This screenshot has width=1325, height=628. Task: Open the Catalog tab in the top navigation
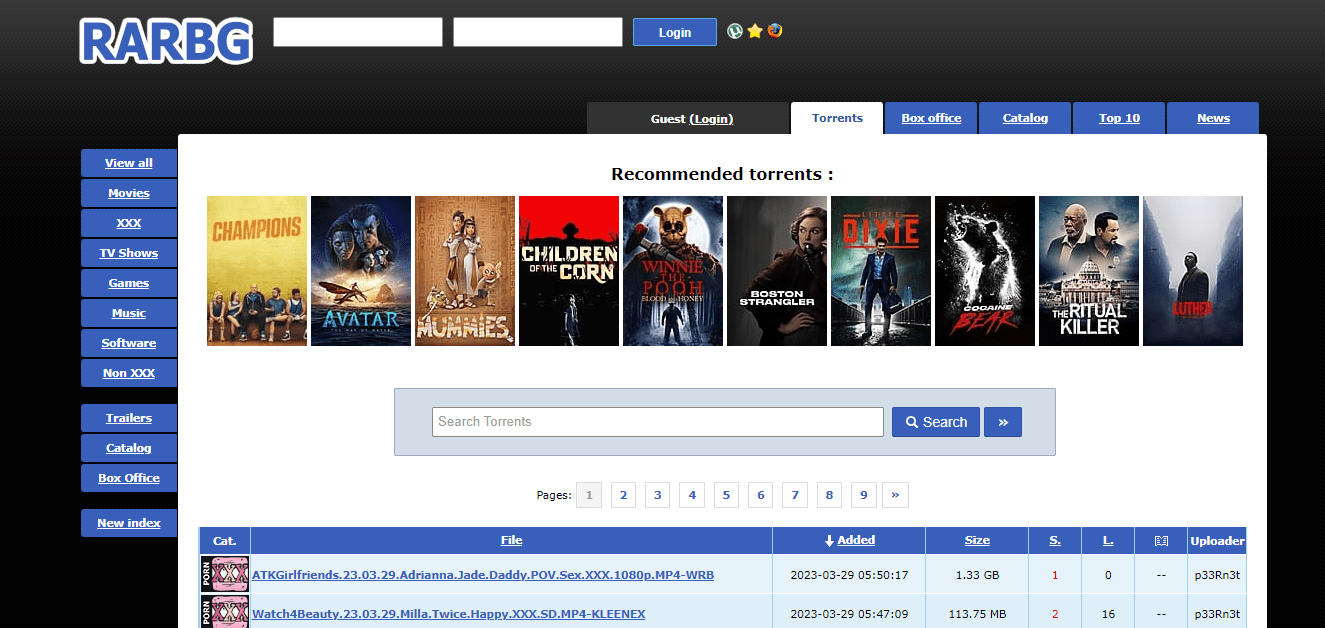click(1025, 118)
